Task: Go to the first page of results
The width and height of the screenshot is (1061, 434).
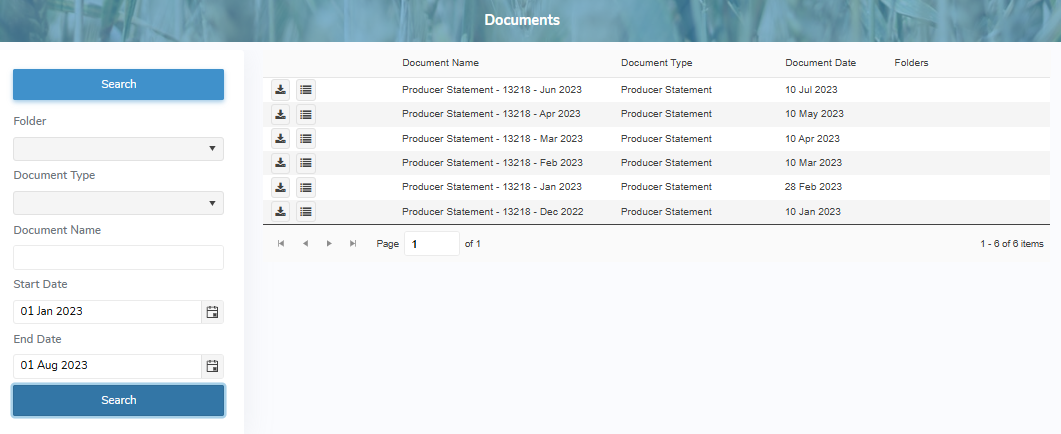Action: pyautogui.click(x=281, y=244)
